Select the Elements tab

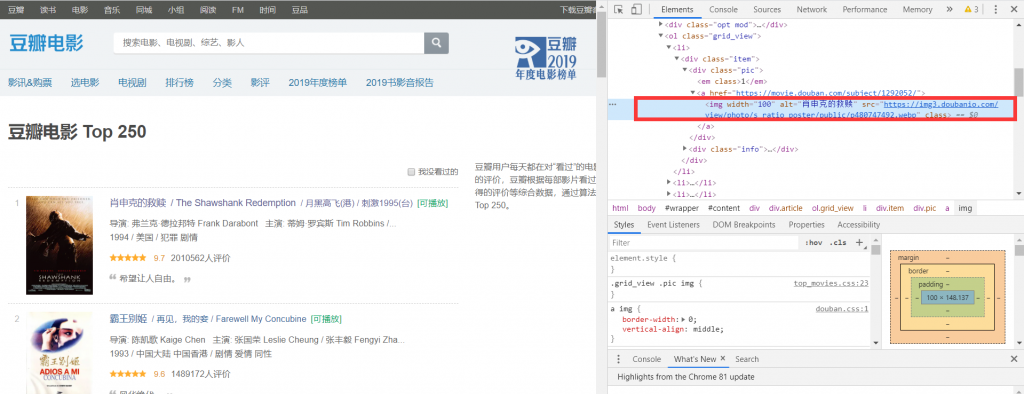677,9
